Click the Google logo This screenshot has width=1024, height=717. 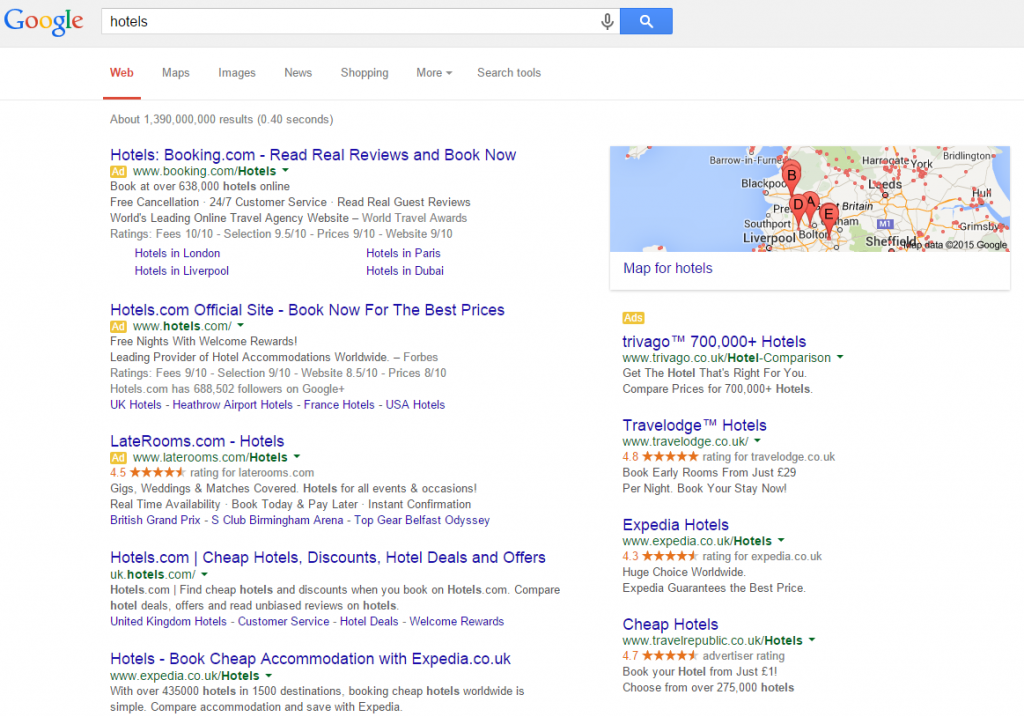tap(43, 21)
